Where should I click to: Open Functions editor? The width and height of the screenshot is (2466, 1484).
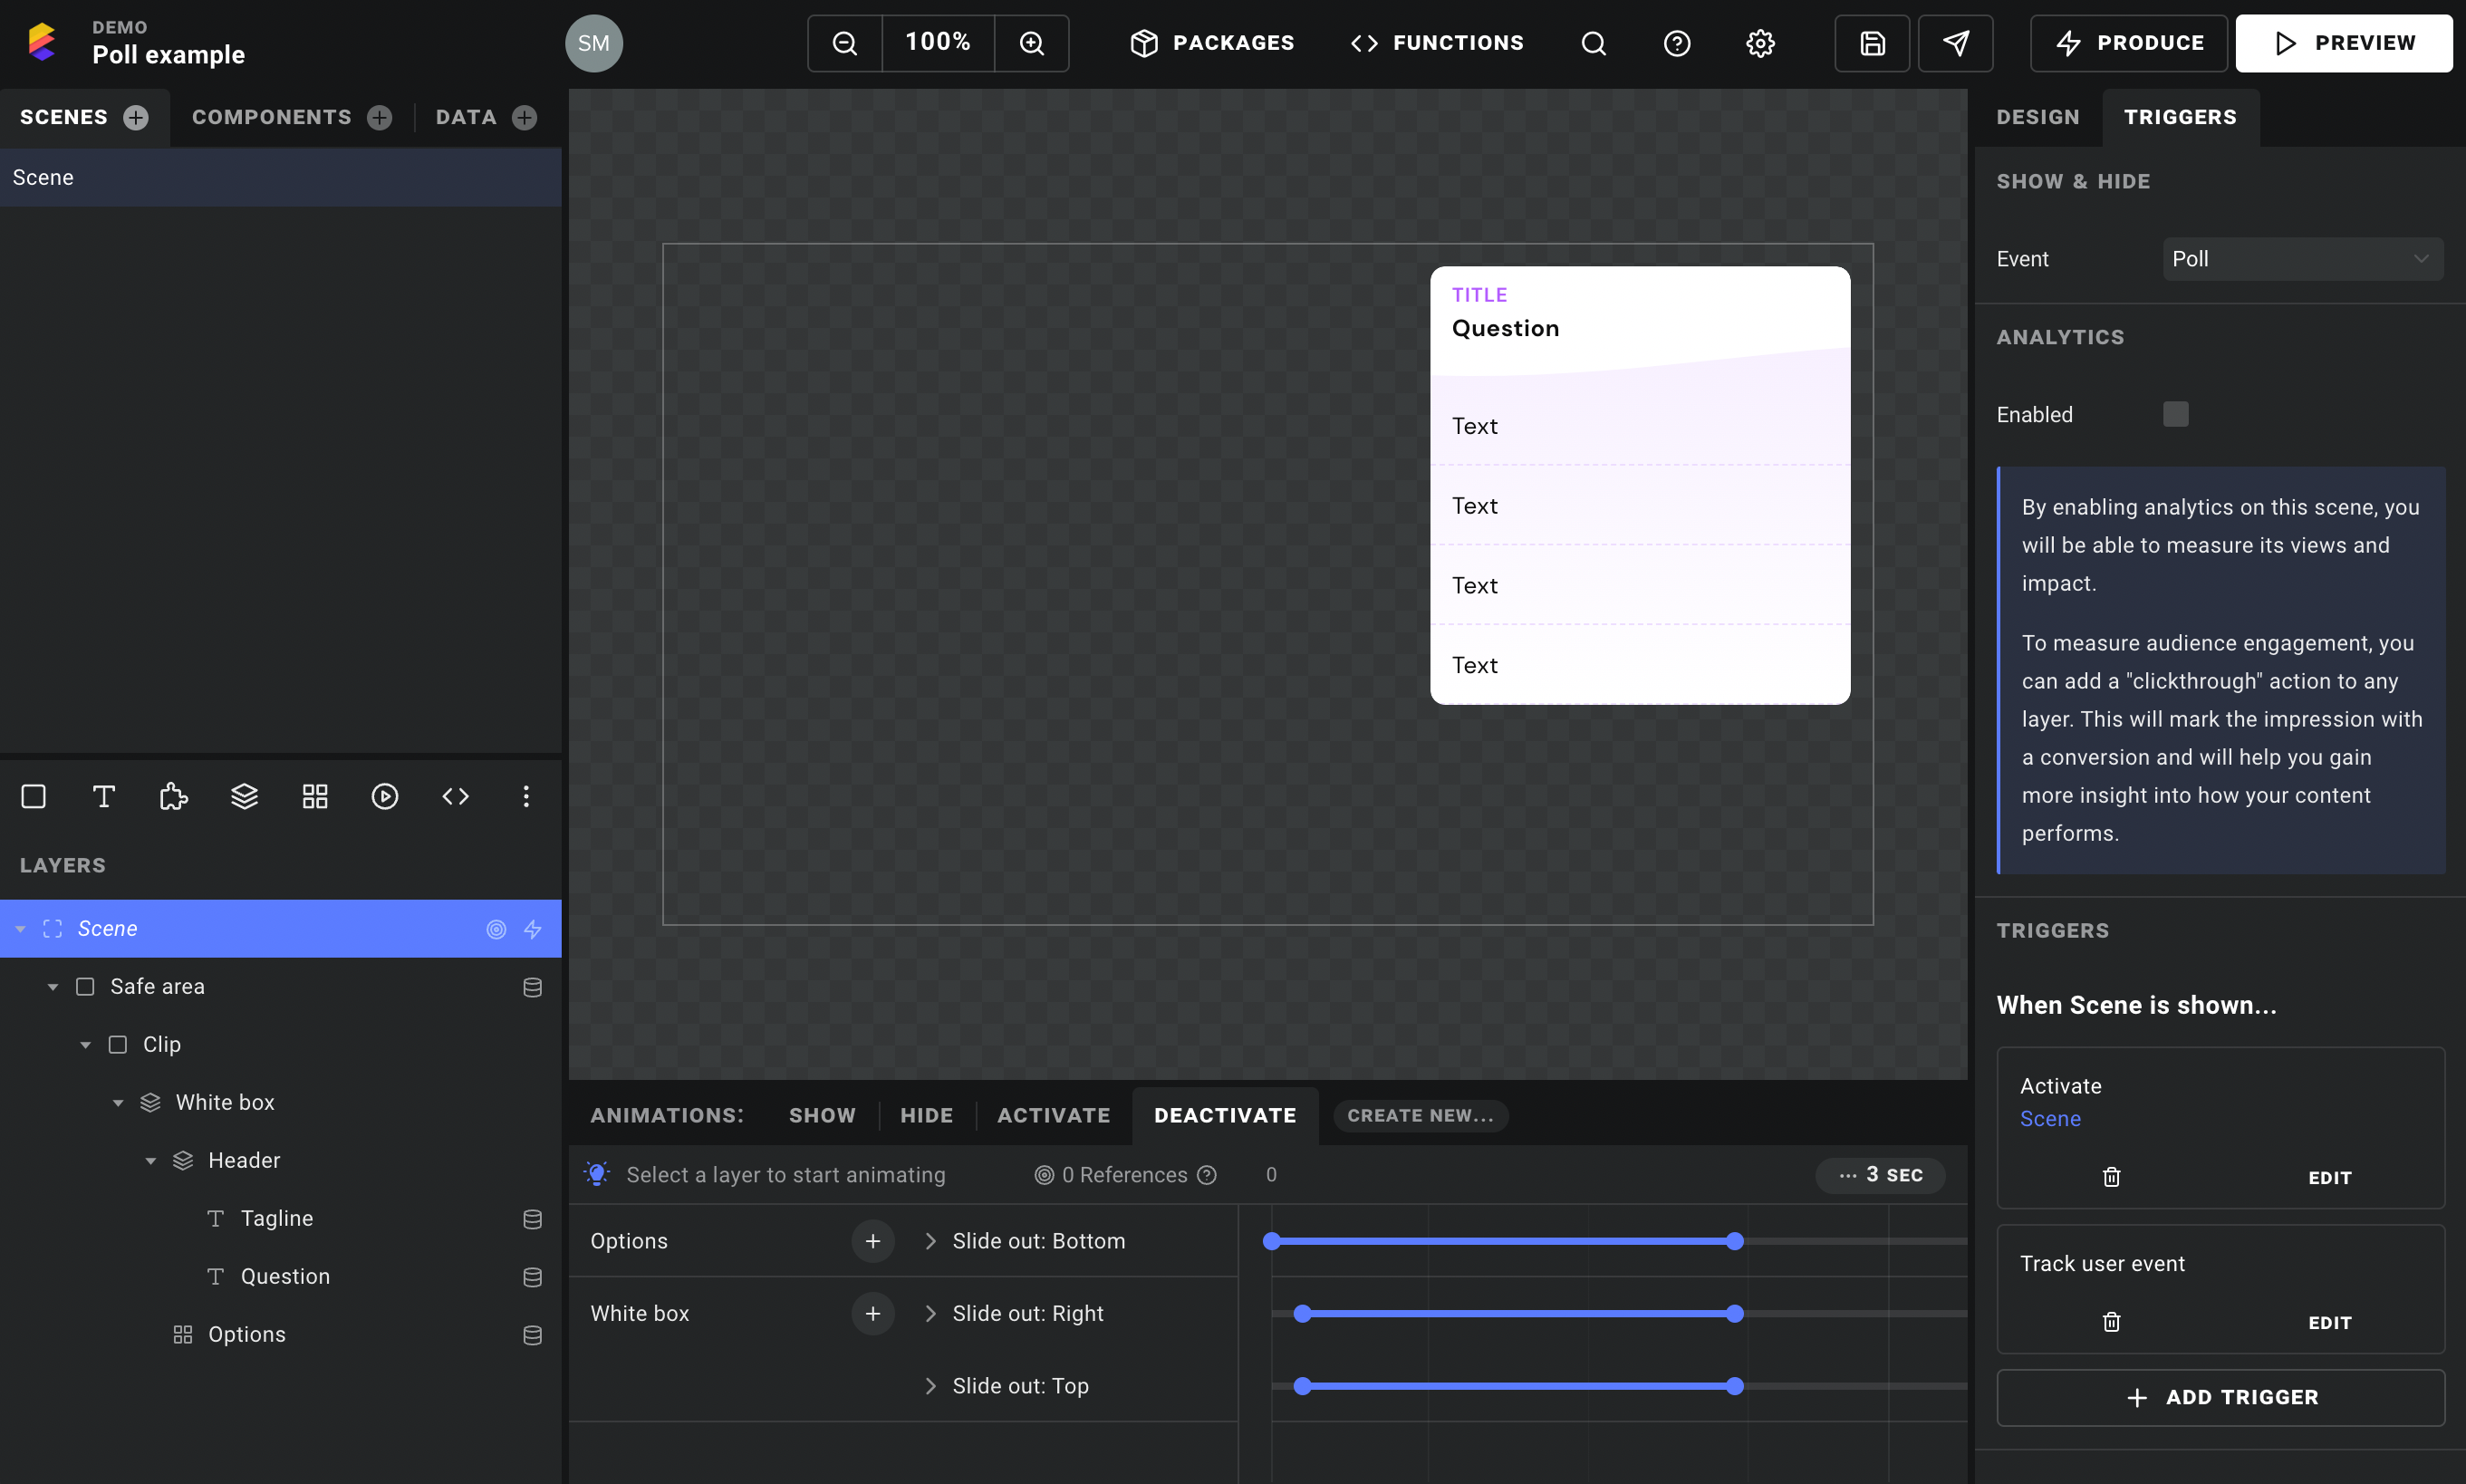pyautogui.click(x=1437, y=43)
